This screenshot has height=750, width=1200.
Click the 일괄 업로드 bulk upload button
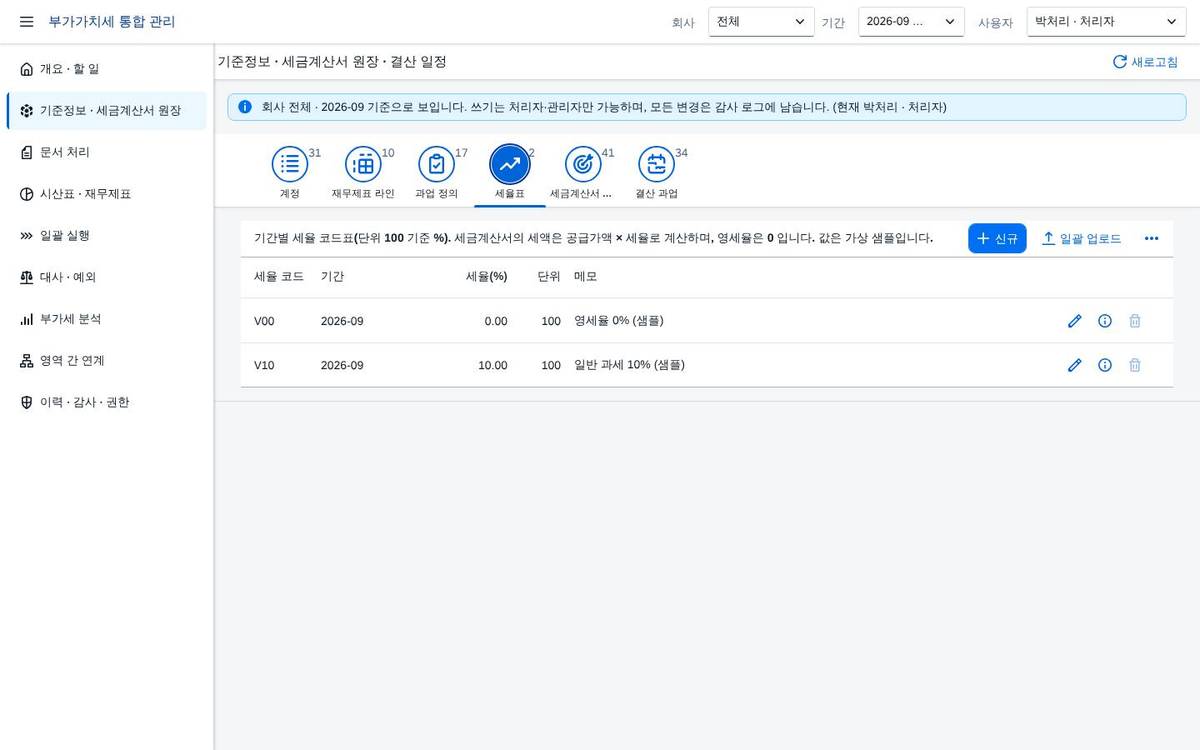coord(1081,238)
